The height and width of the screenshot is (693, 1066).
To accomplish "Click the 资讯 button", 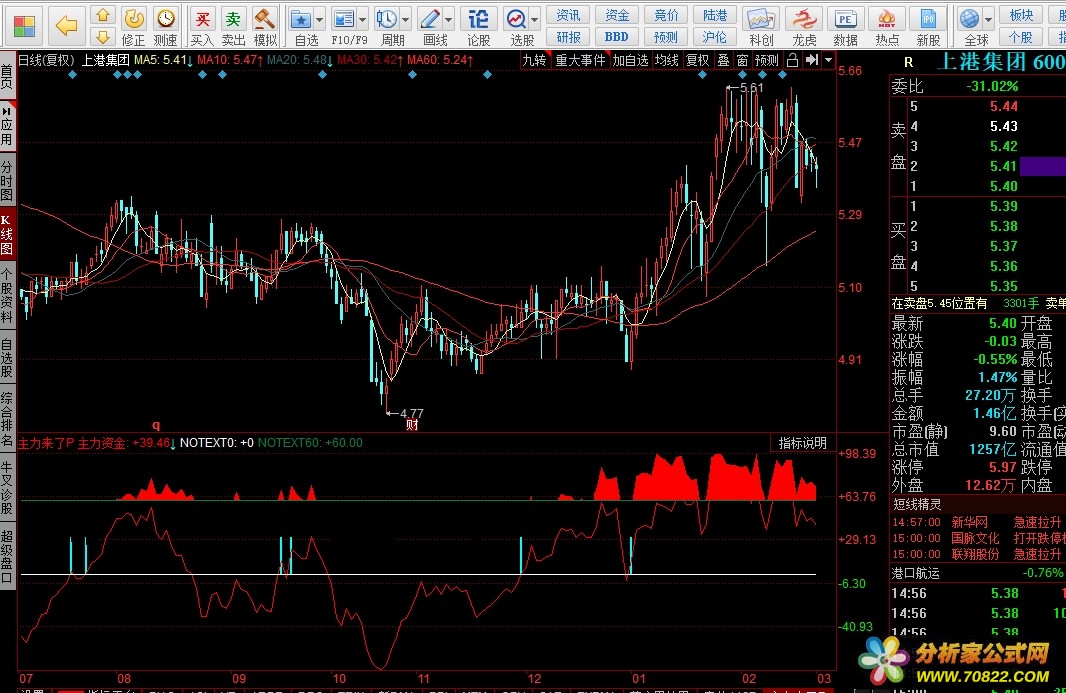I will point(568,15).
